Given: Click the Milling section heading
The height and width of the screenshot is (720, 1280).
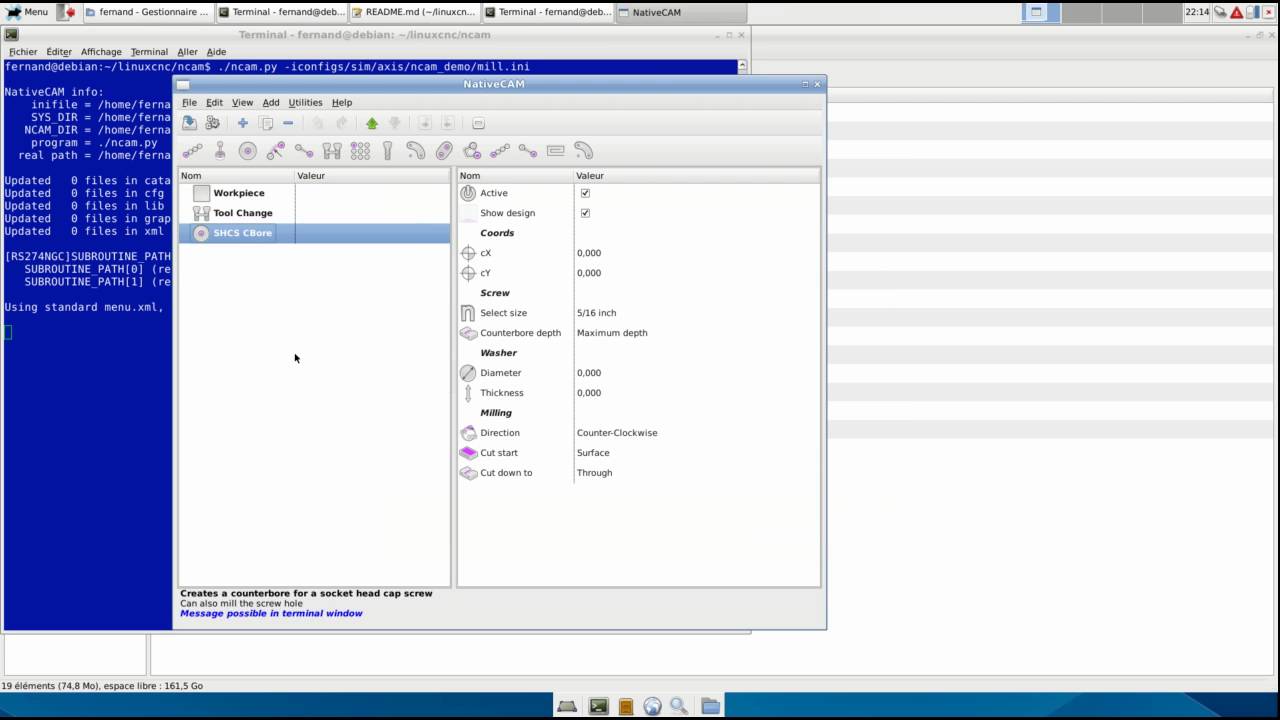Looking at the screenshot, I should [496, 413].
